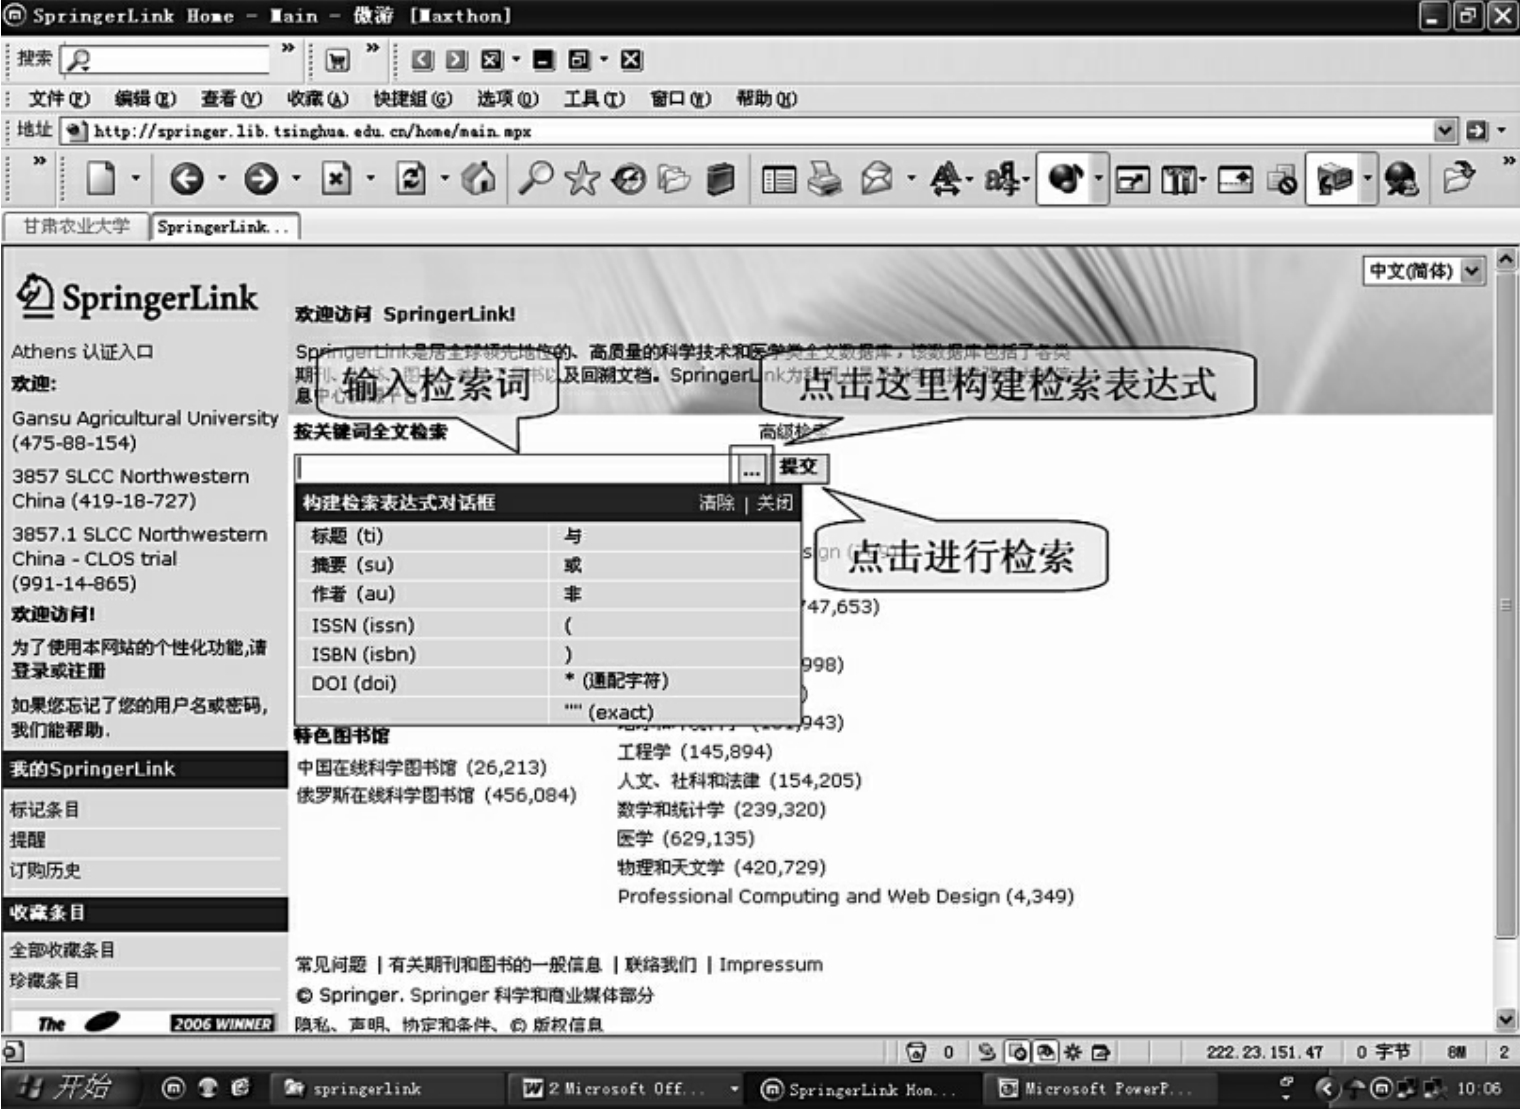Open the refresh dropdown arrow

point(445,179)
